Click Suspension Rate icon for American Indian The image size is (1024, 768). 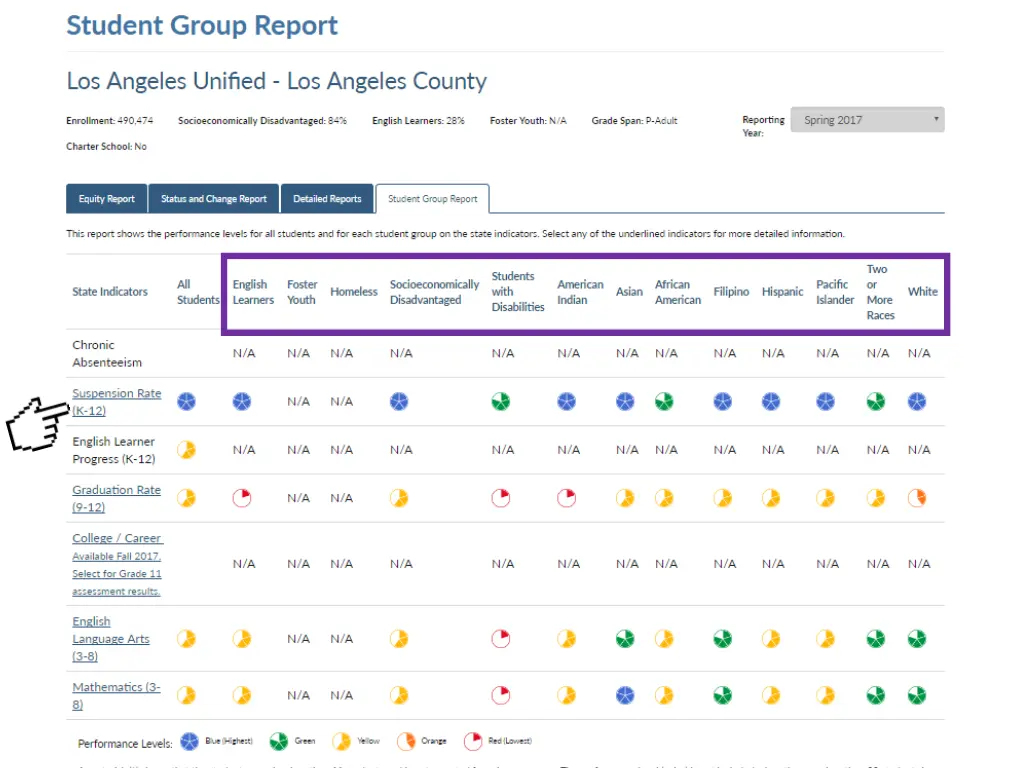point(567,401)
